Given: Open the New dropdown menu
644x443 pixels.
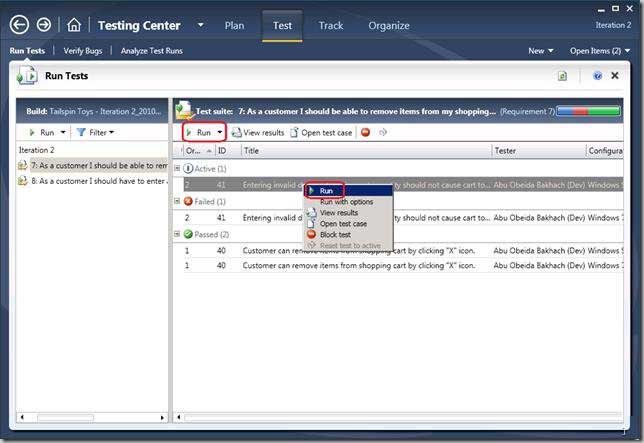Looking at the screenshot, I should coord(540,50).
